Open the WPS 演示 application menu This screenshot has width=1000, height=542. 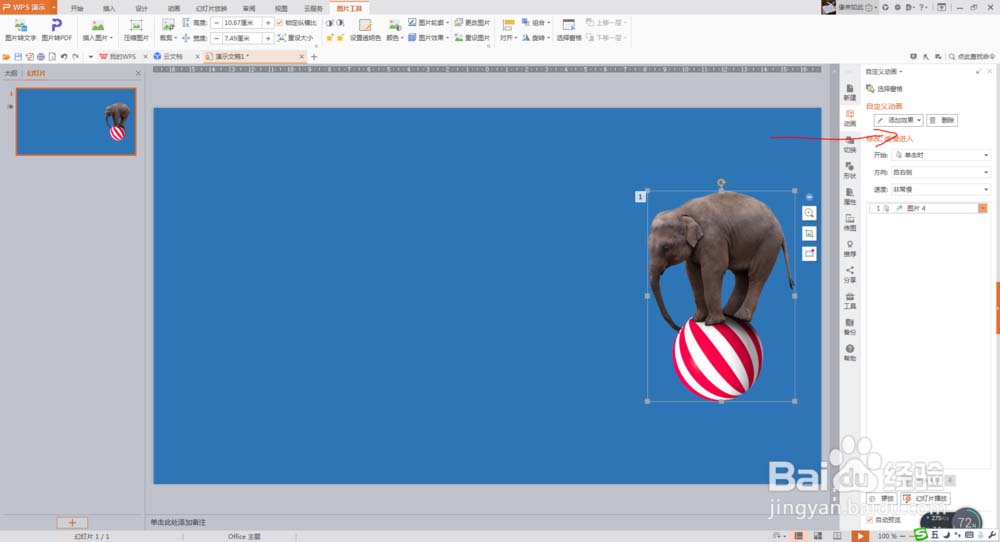pyautogui.click(x=29, y=7)
